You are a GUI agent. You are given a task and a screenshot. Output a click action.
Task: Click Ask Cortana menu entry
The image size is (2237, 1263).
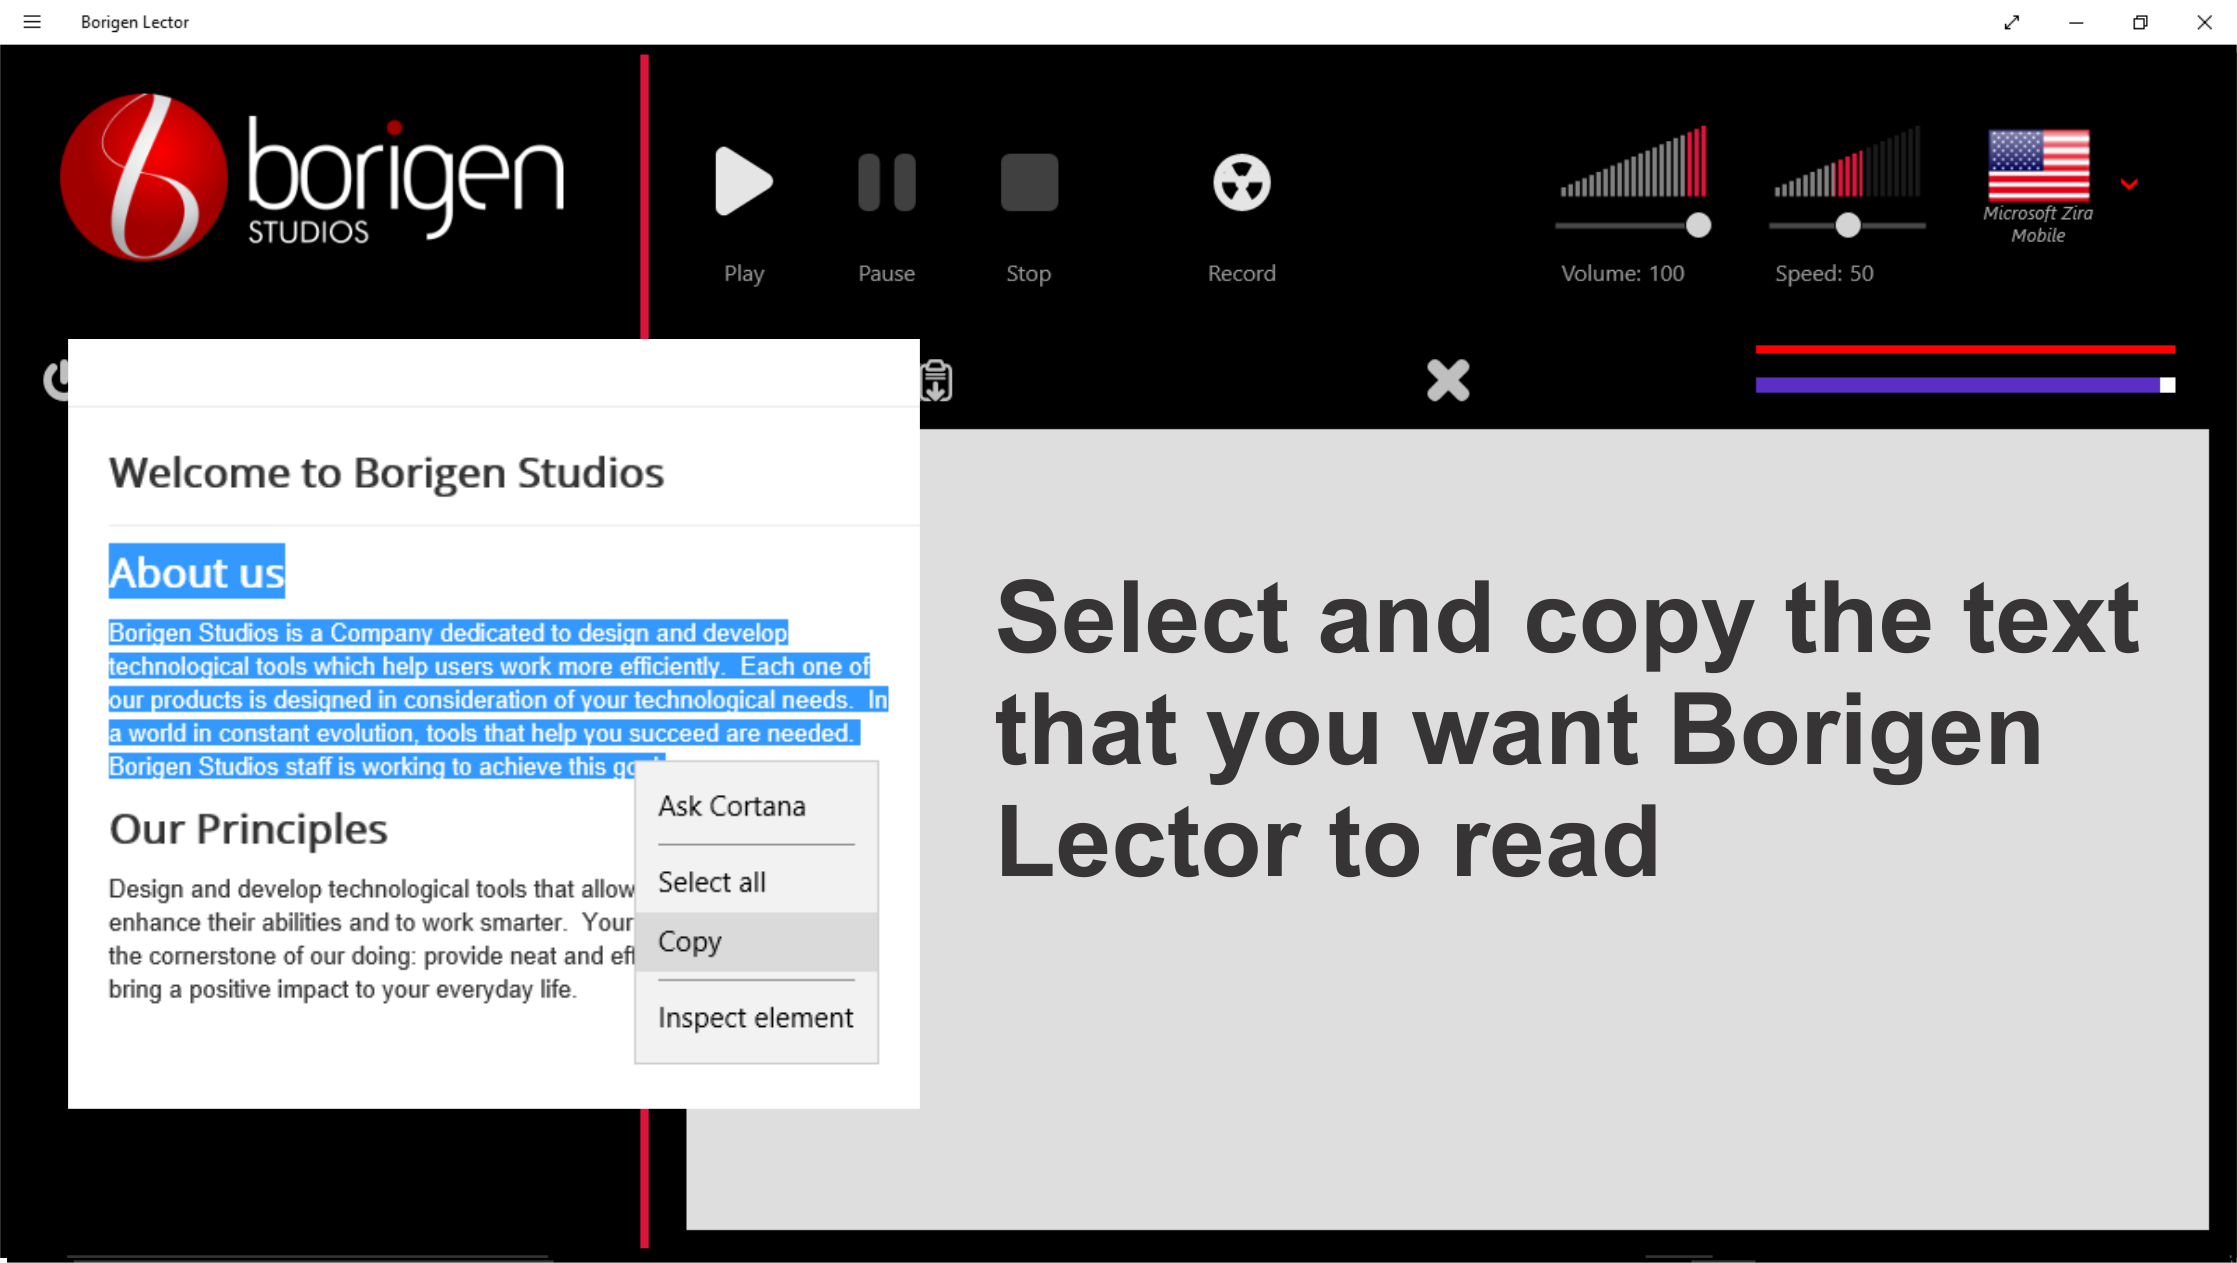pos(732,806)
